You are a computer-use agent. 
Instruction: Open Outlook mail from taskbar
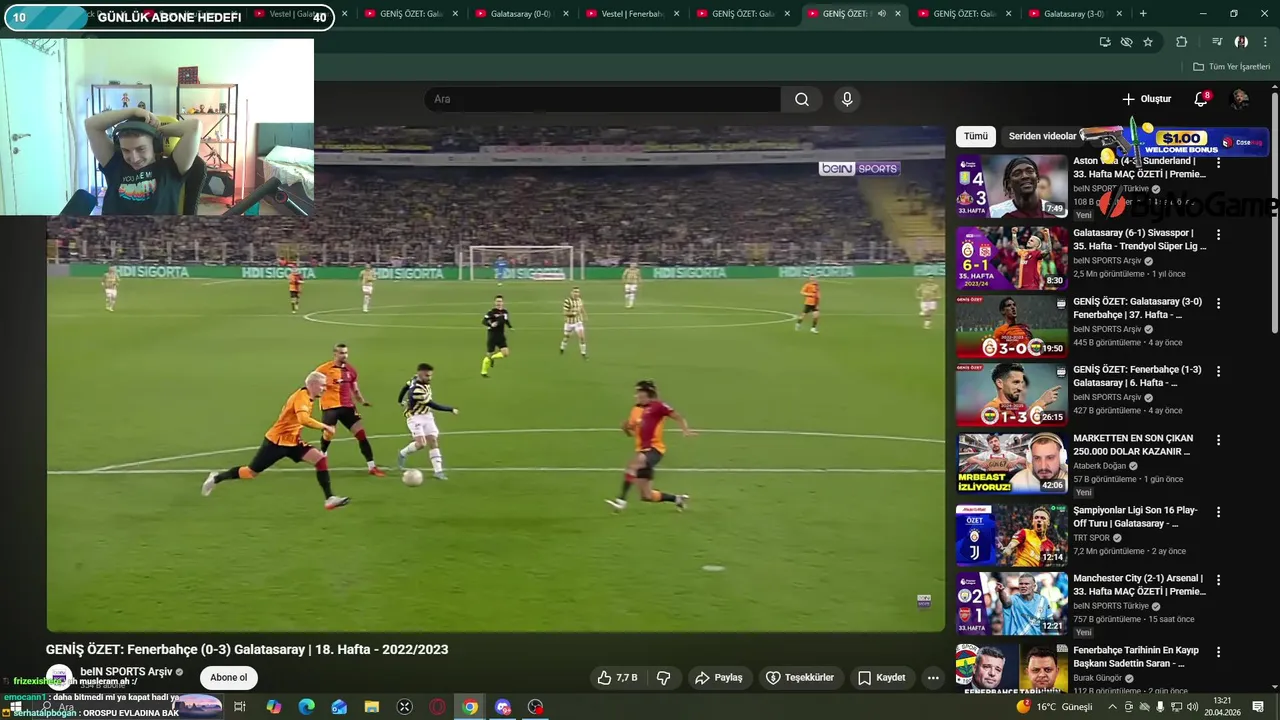(x=339, y=707)
